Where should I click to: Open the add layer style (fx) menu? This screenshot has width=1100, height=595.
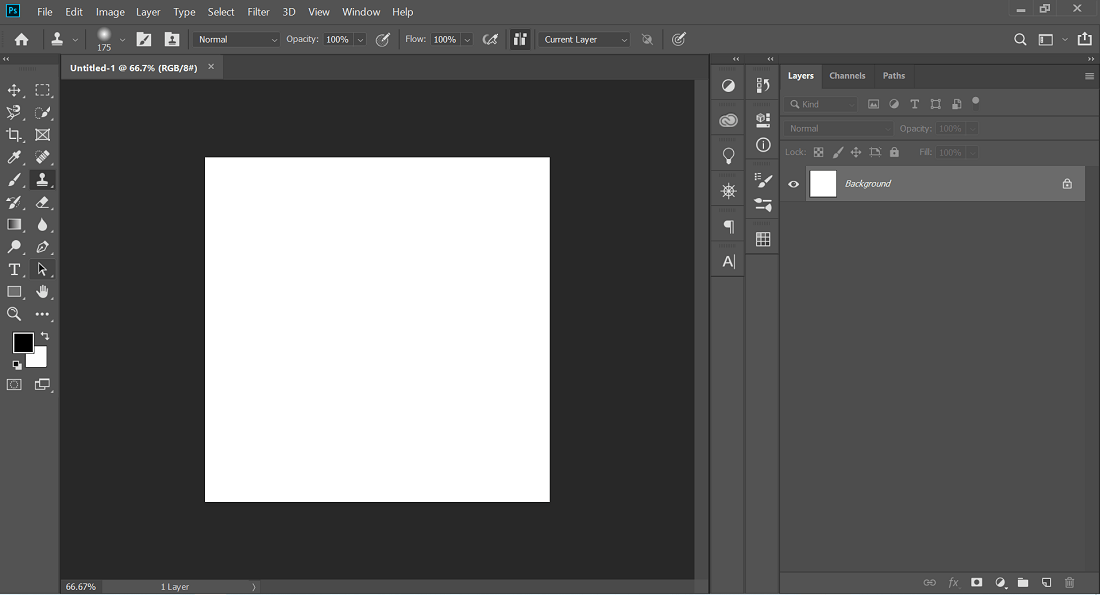click(x=952, y=582)
